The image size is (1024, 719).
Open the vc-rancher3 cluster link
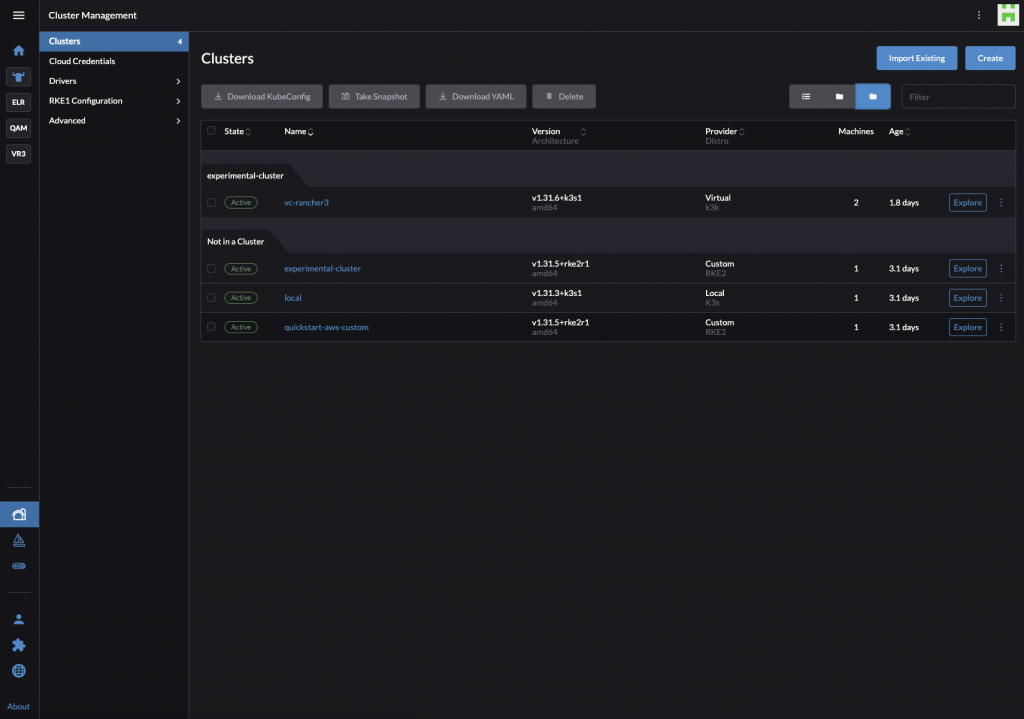(306, 202)
